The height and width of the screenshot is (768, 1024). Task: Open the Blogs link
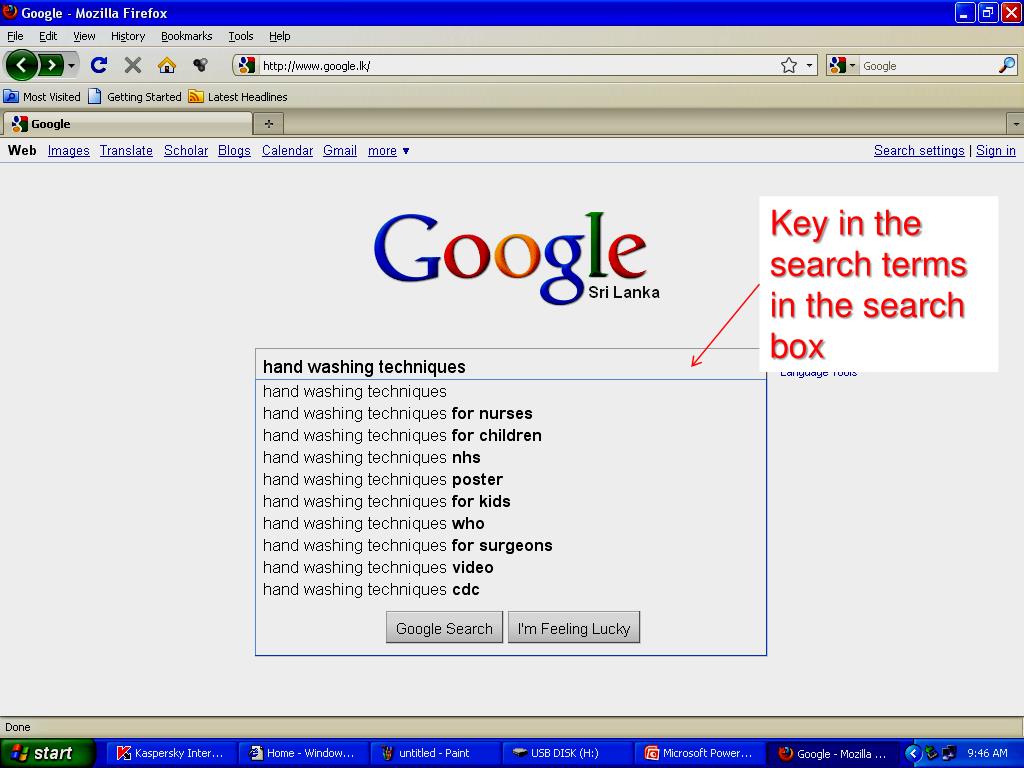click(234, 151)
